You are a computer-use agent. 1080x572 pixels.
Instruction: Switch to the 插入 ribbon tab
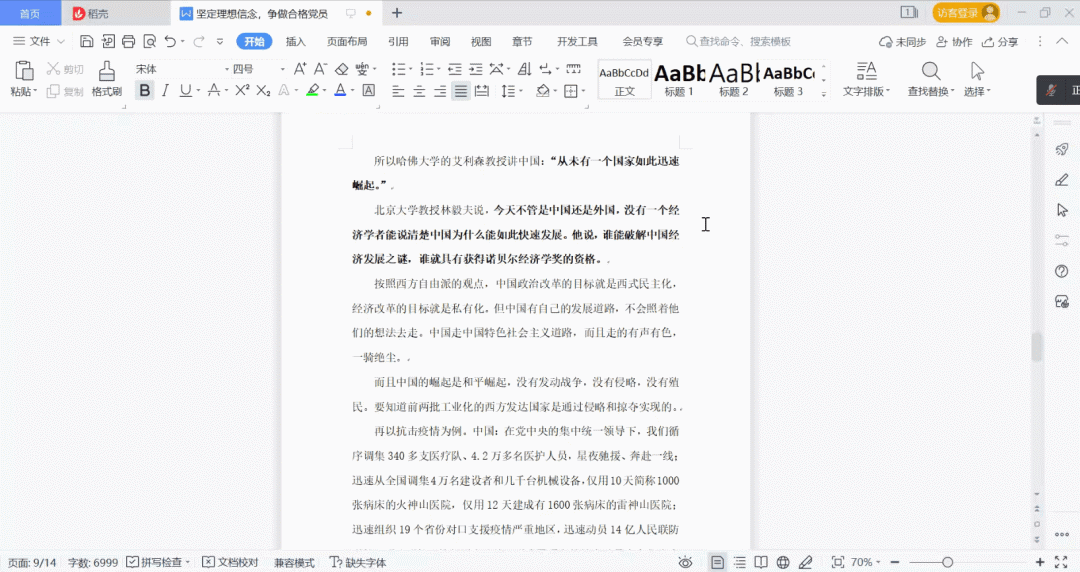[x=296, y=42]
